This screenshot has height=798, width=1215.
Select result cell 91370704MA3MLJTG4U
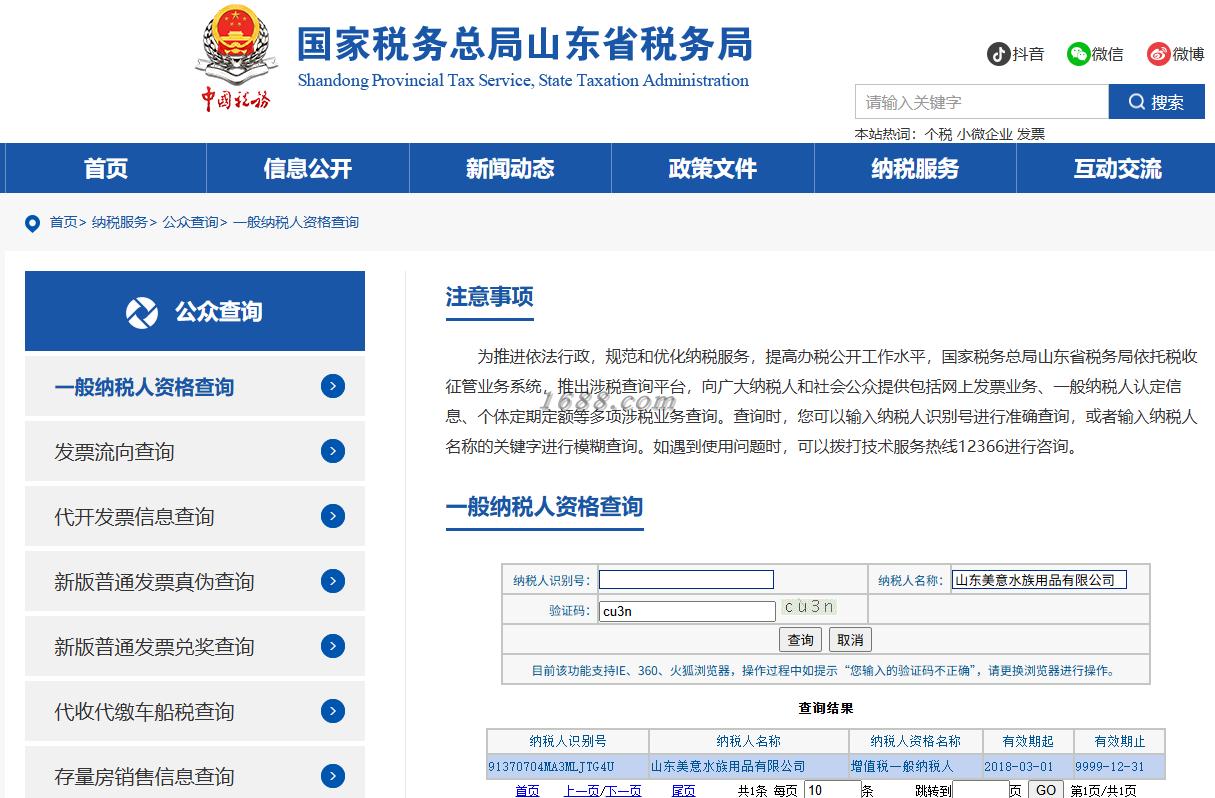pyautogui.click(x=568, y=767)
